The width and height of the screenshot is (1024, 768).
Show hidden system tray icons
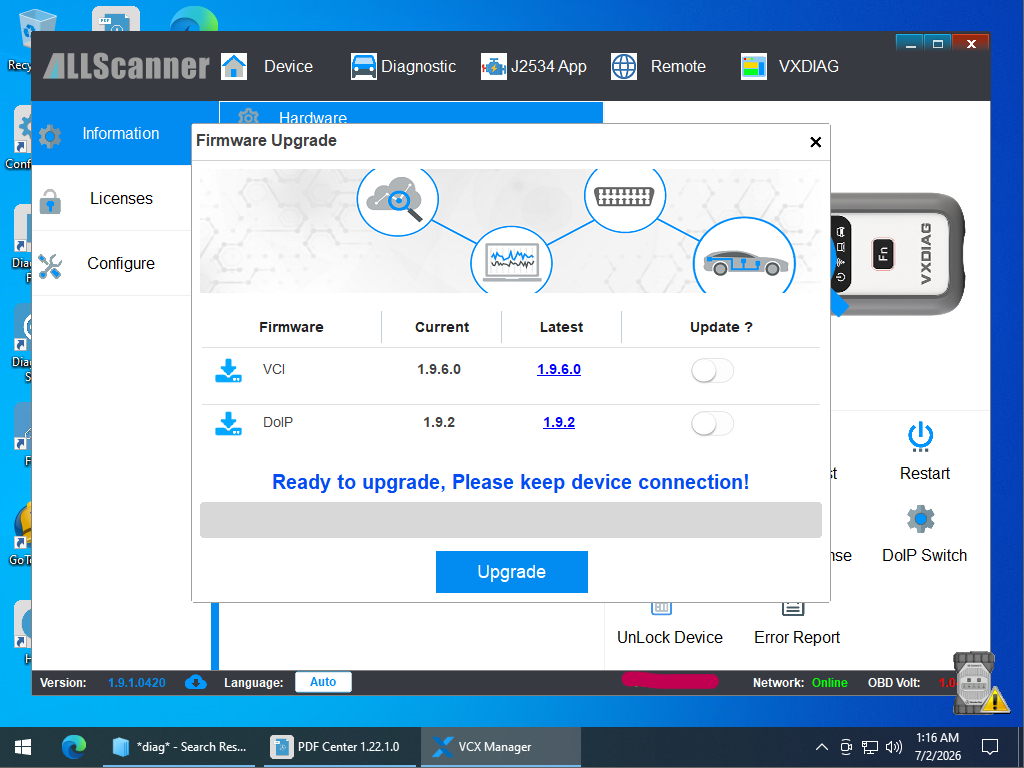(x=822, y=747)
